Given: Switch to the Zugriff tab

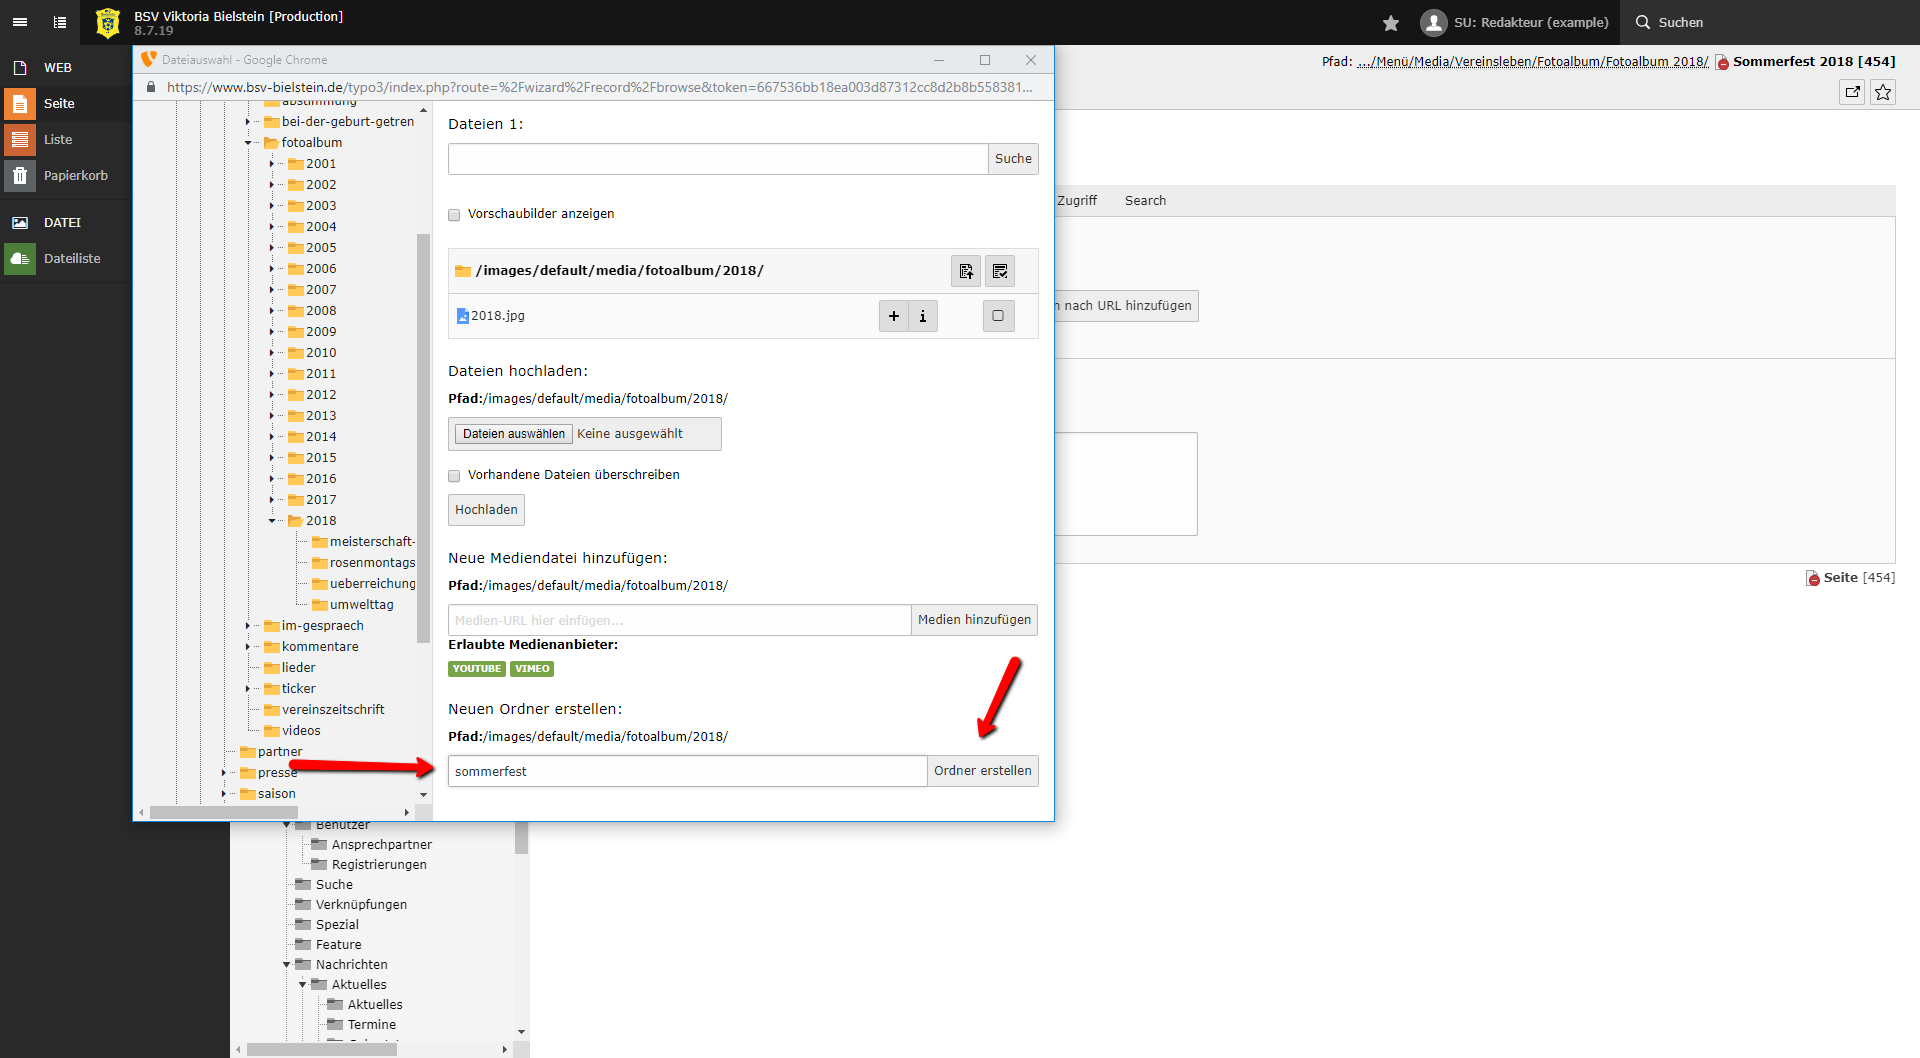Looking at the screenshot, I should (x=1076, y=201).
